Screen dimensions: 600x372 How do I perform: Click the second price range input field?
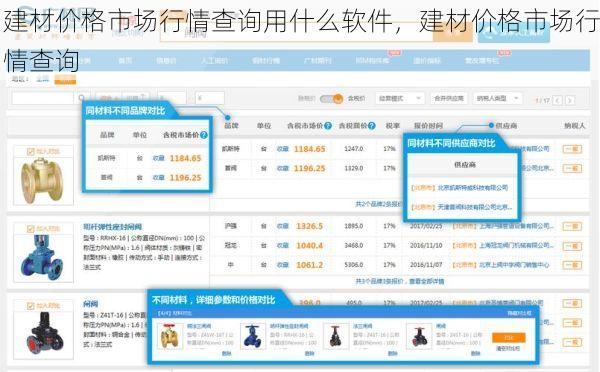click(210, 98)
